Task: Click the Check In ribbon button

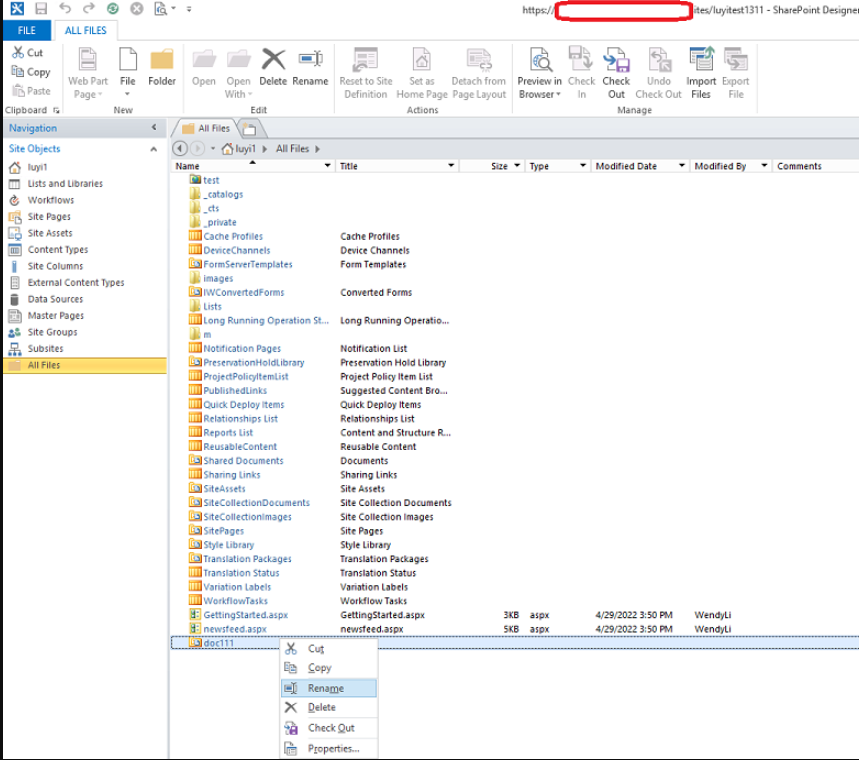Action: click(581, 73)
